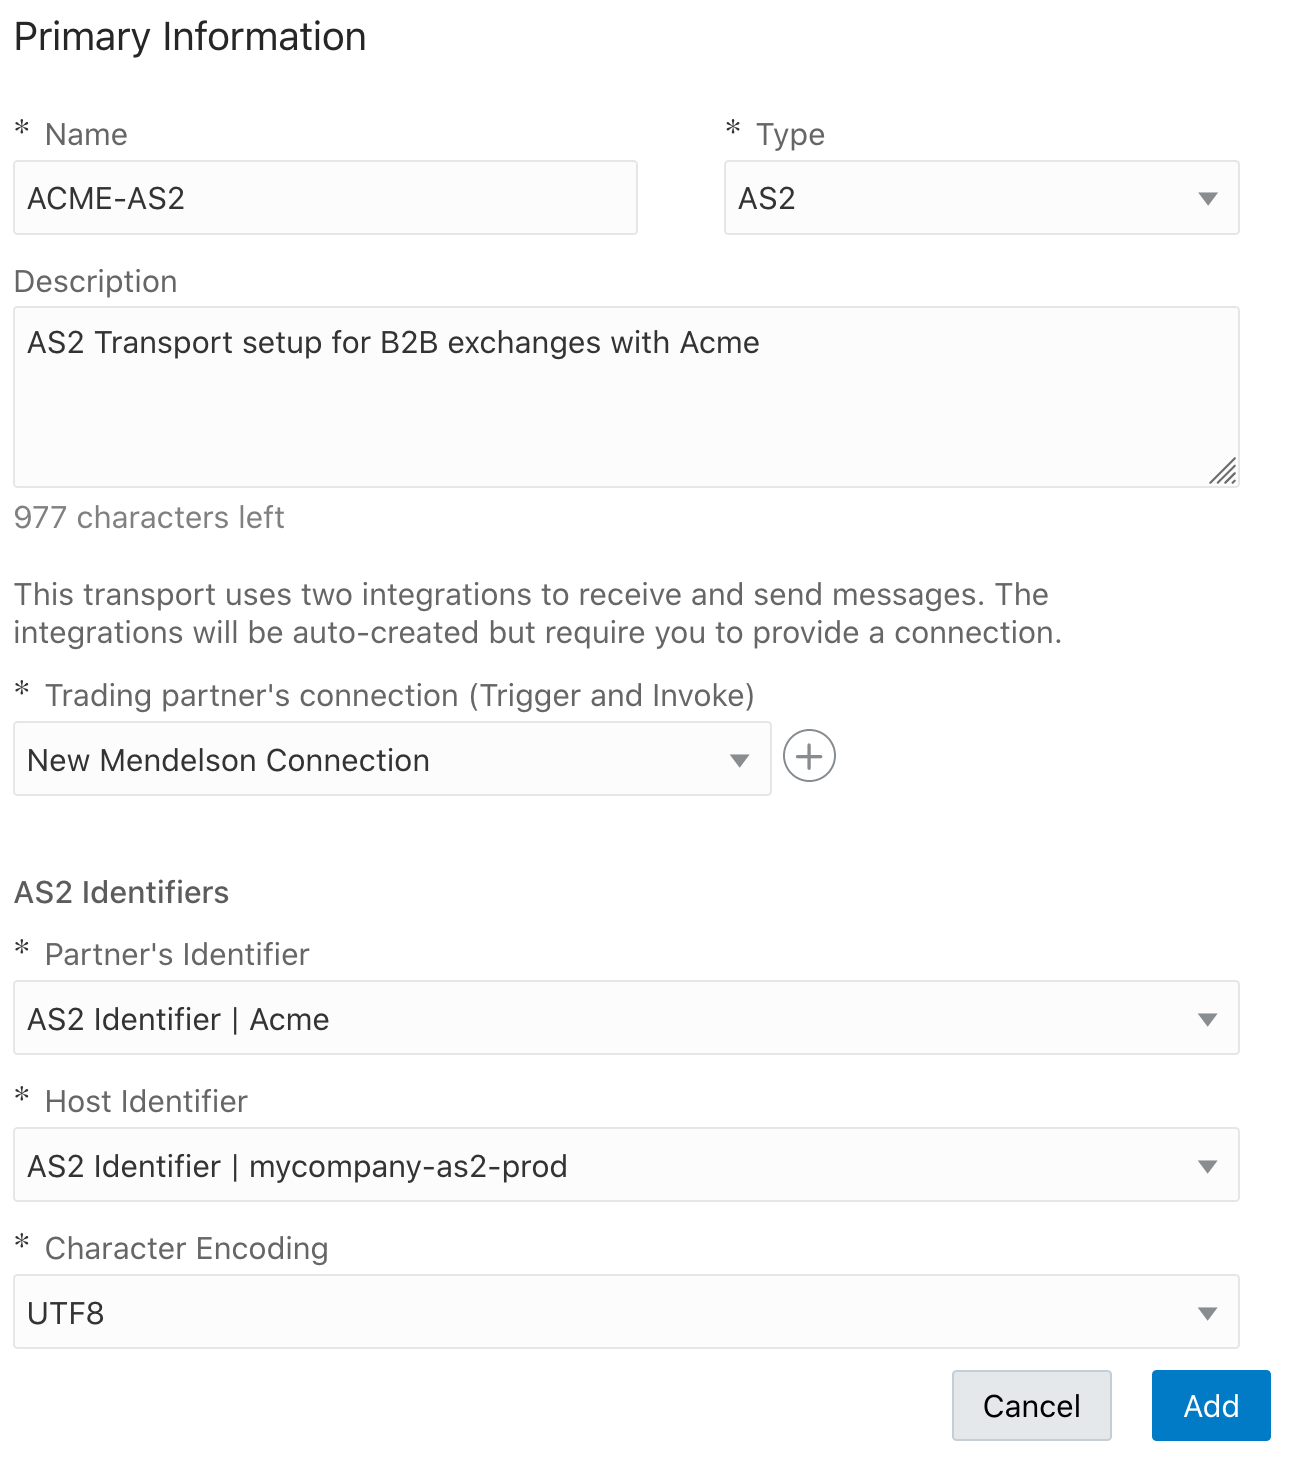Image resolution: width=1292 pixels, height=1484 pixels.
Task: Focus the Name field containing ACME-AS2
Action: point(325,198)
